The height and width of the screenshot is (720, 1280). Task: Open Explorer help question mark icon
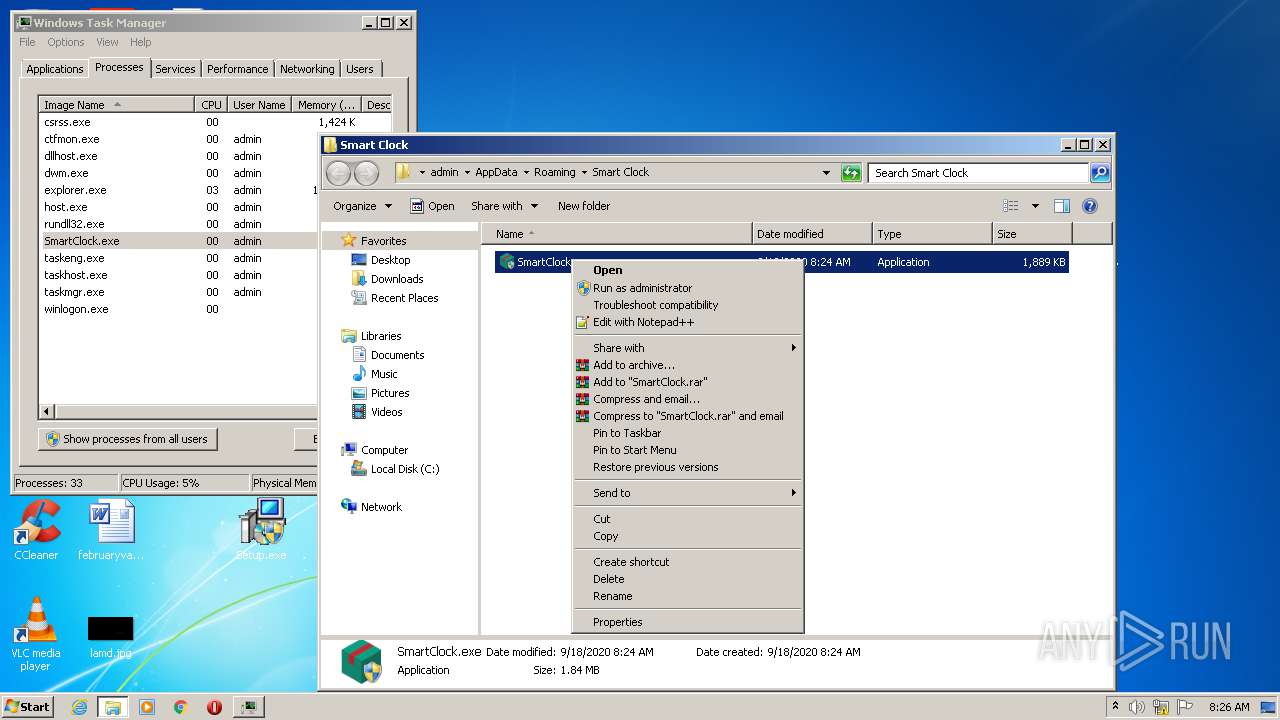(1090, 206)
